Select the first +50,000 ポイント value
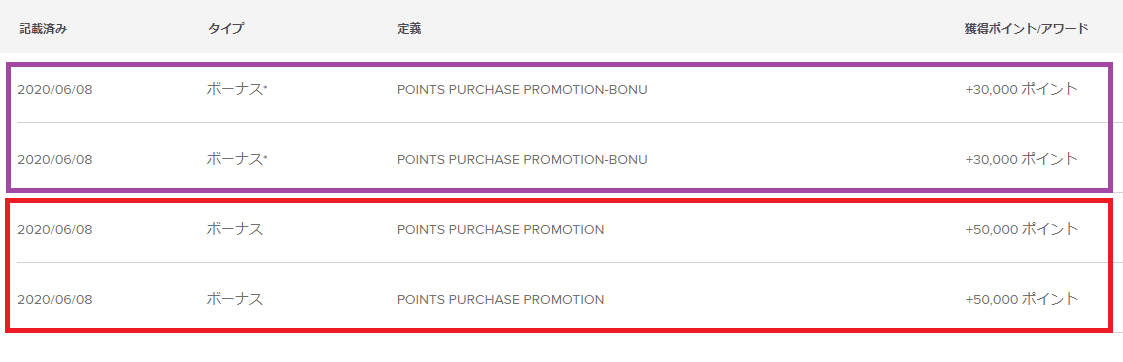The width and height of the screenshot is (1123, 362). pyautogui.click(x=1021, y=229)
